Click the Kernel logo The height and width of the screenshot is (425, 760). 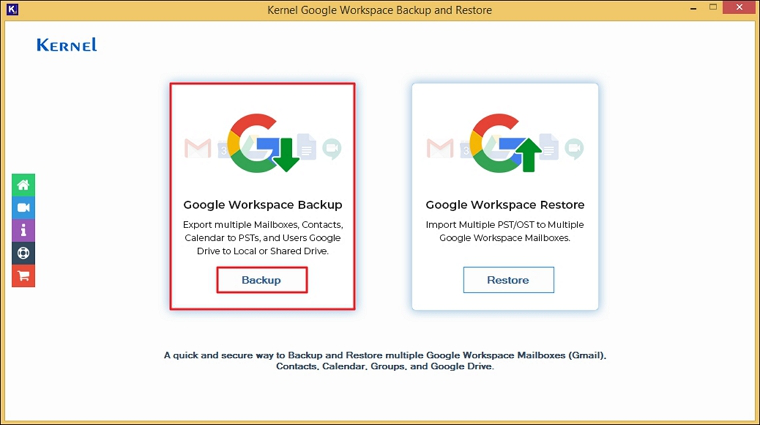point(67,45)
